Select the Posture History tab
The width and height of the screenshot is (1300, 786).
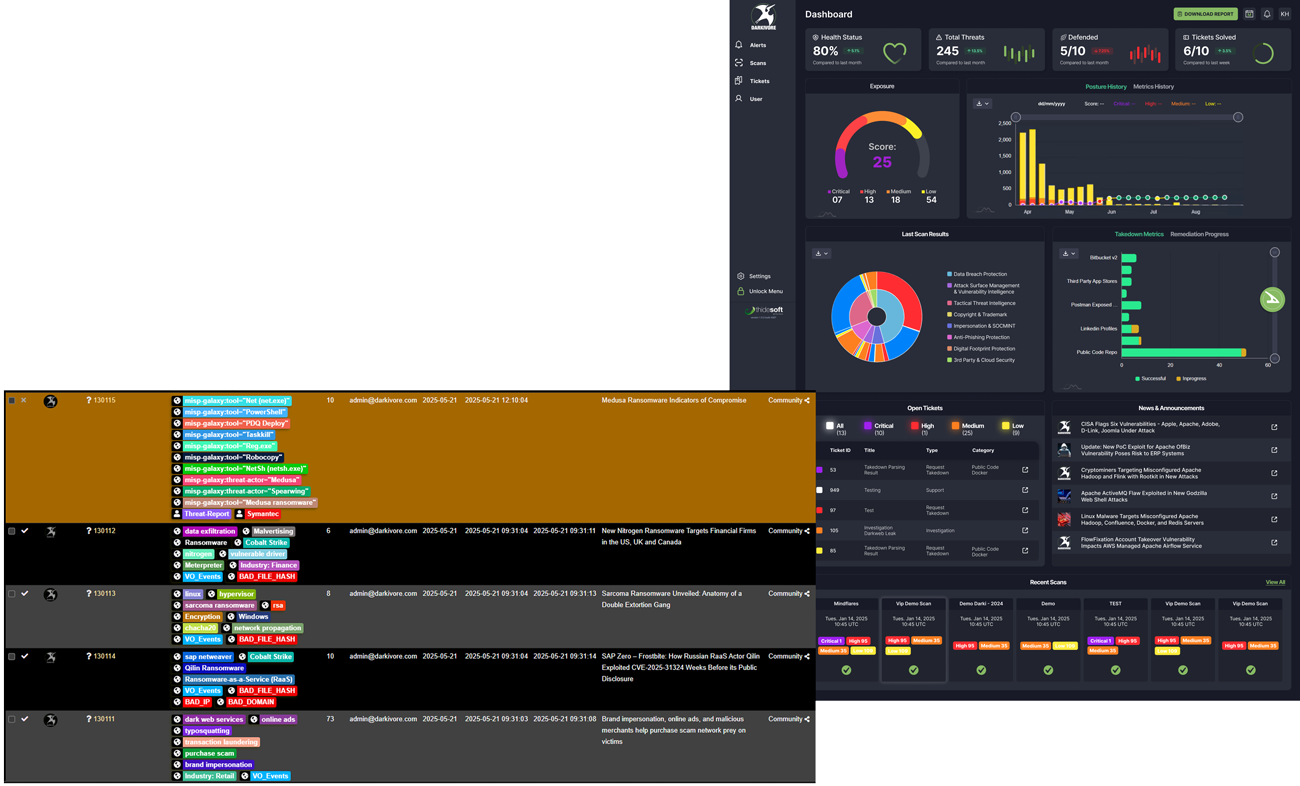pyautogui.click(x=1106, y=87)
